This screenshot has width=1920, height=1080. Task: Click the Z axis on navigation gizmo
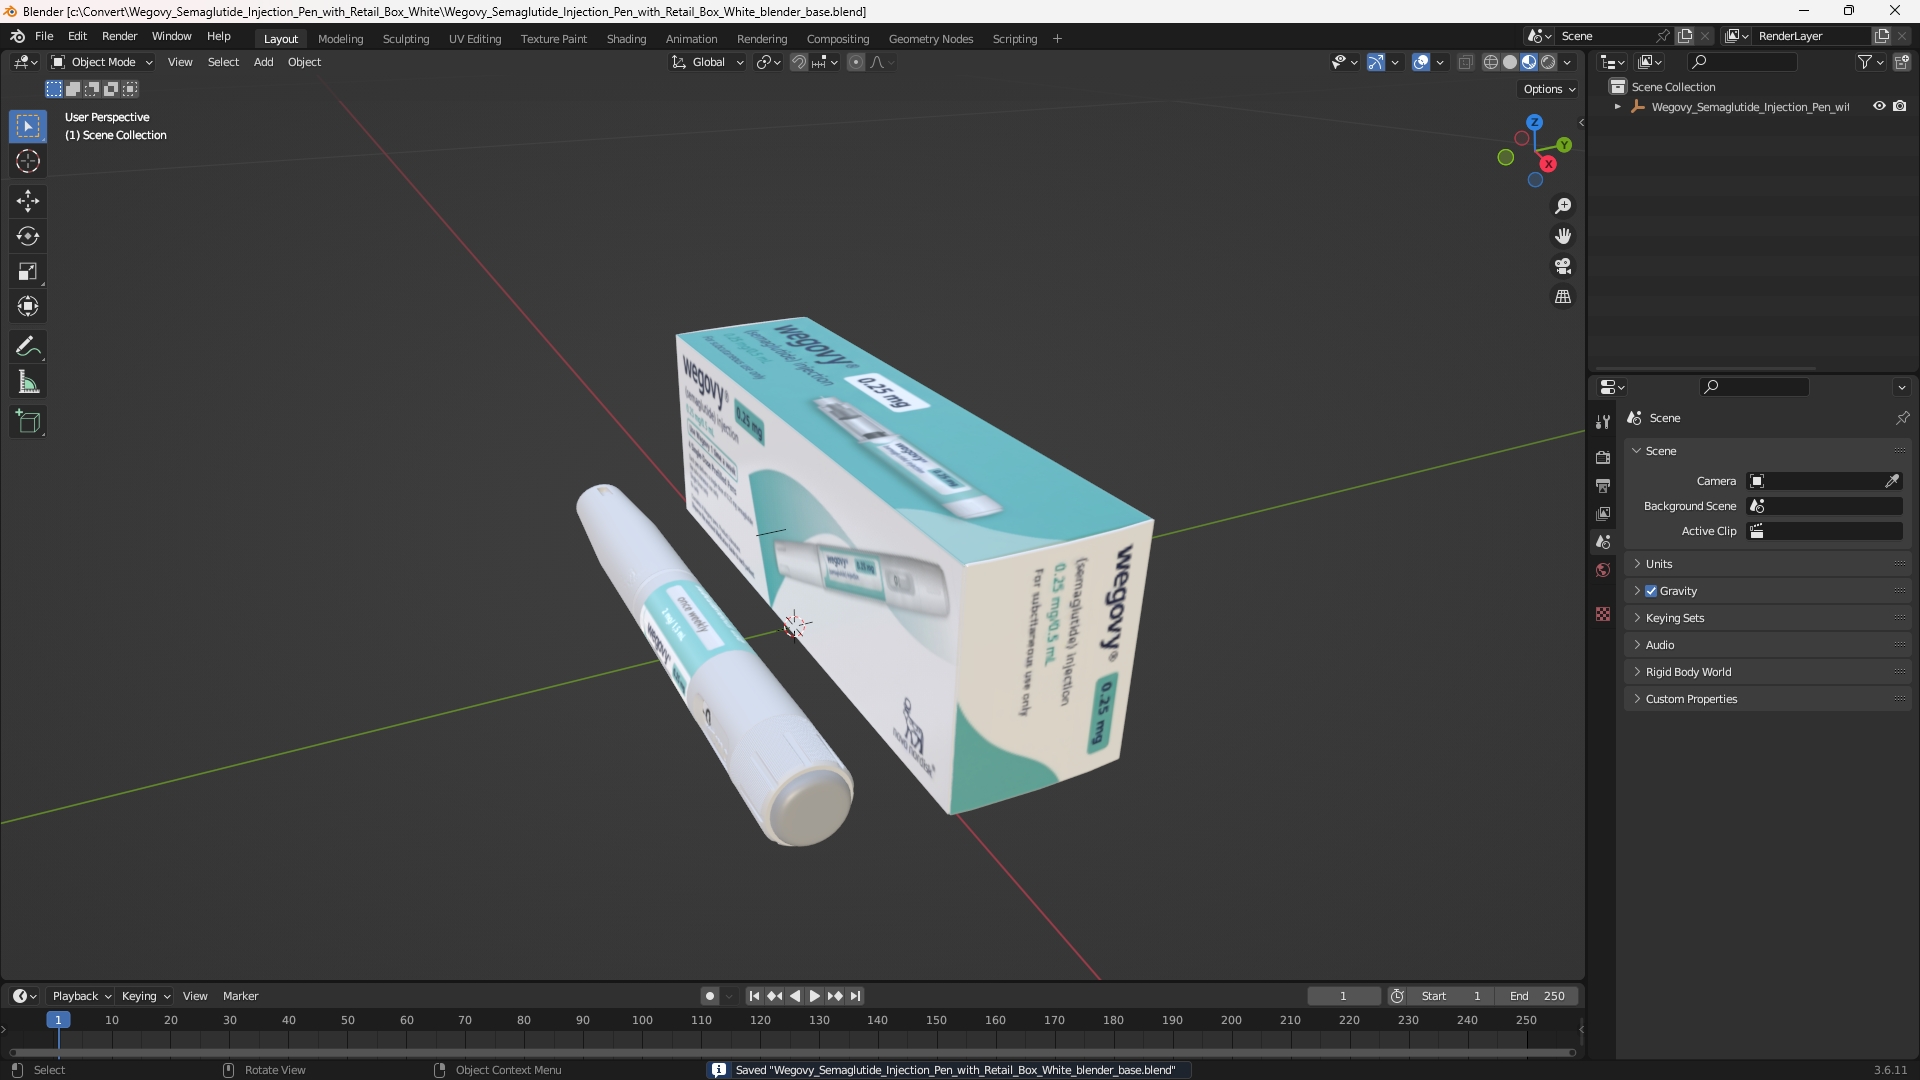coord(1534,122)
